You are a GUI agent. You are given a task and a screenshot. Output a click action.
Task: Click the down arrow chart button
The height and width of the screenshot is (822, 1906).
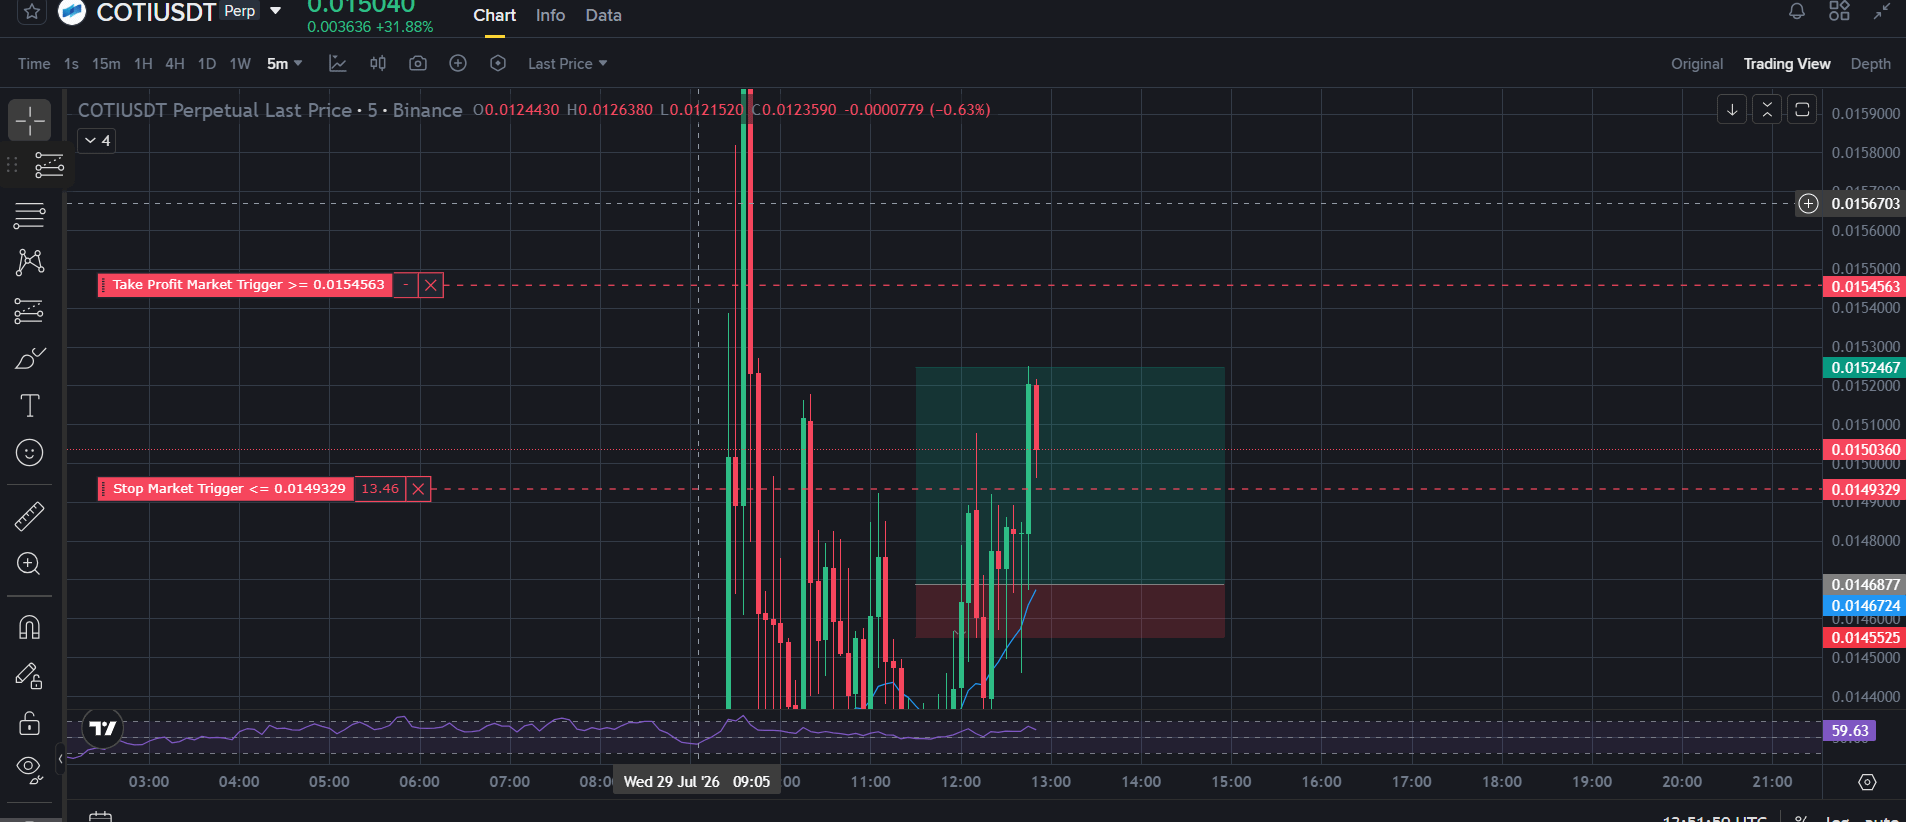pos(1732,109)
